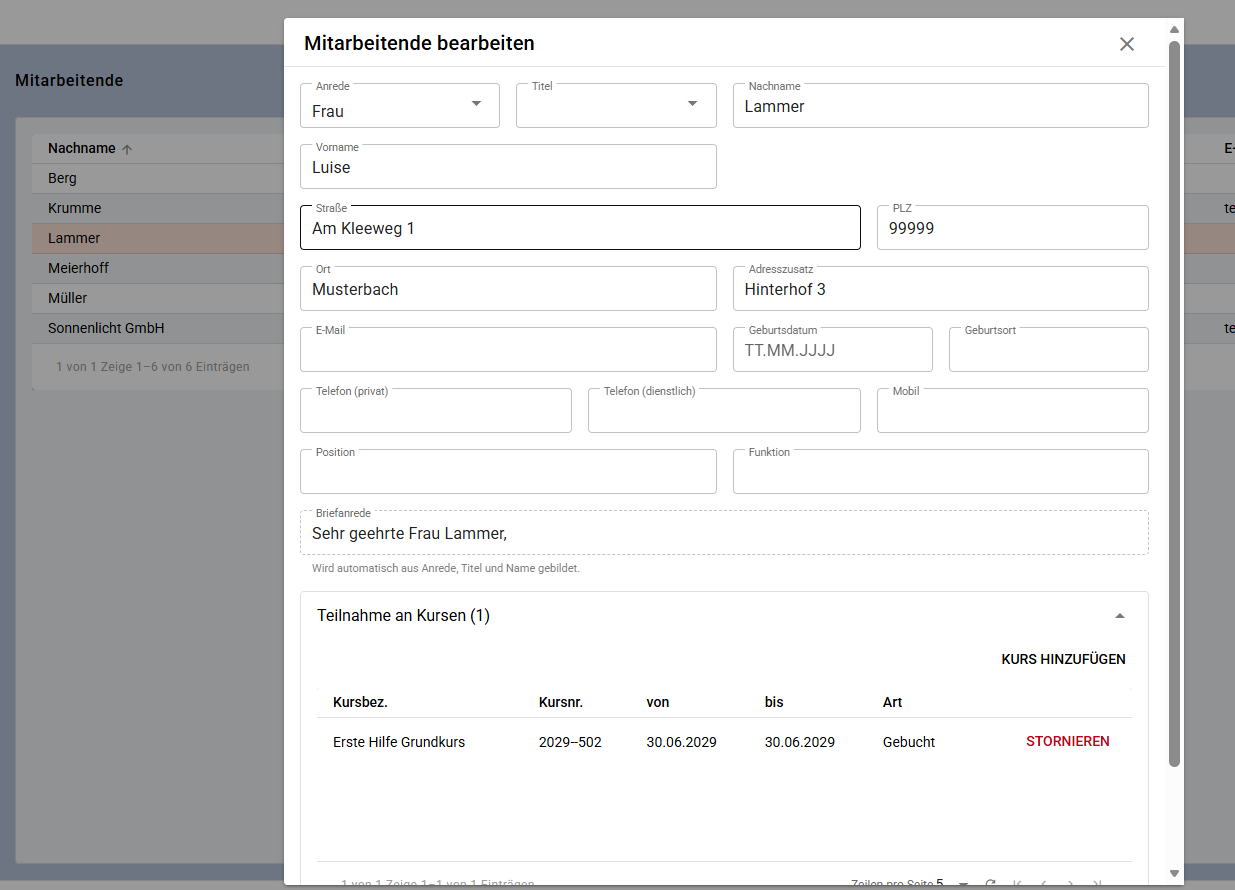The height and width of the screenshot is (890, 1235).
Task: Focus the Vorname field containing Luise
Action: click(x=508, y=167)
